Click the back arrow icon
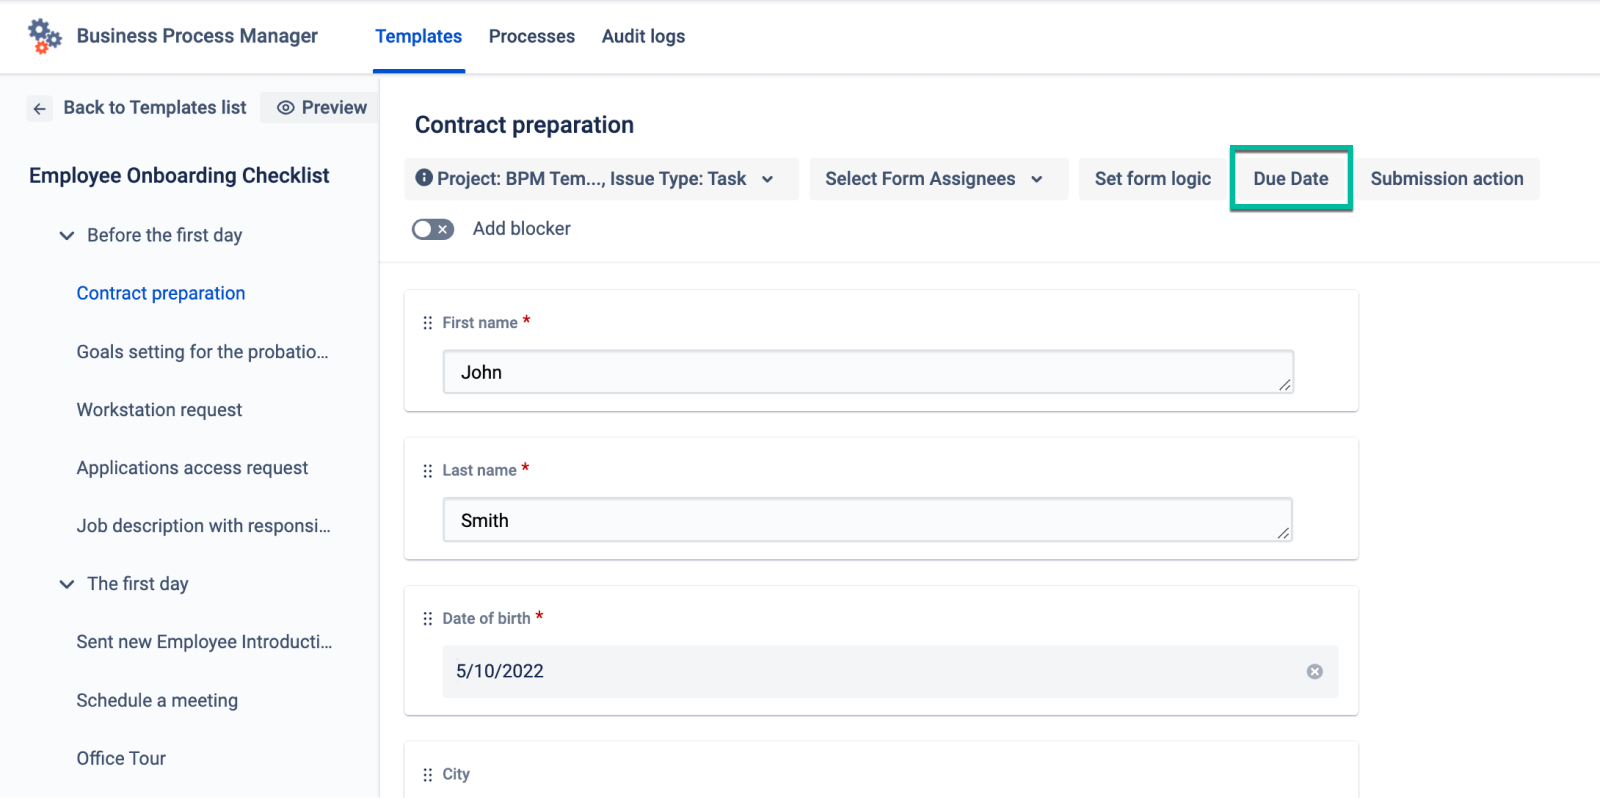The image size is (1600, 798). click(x=39, y=108)
